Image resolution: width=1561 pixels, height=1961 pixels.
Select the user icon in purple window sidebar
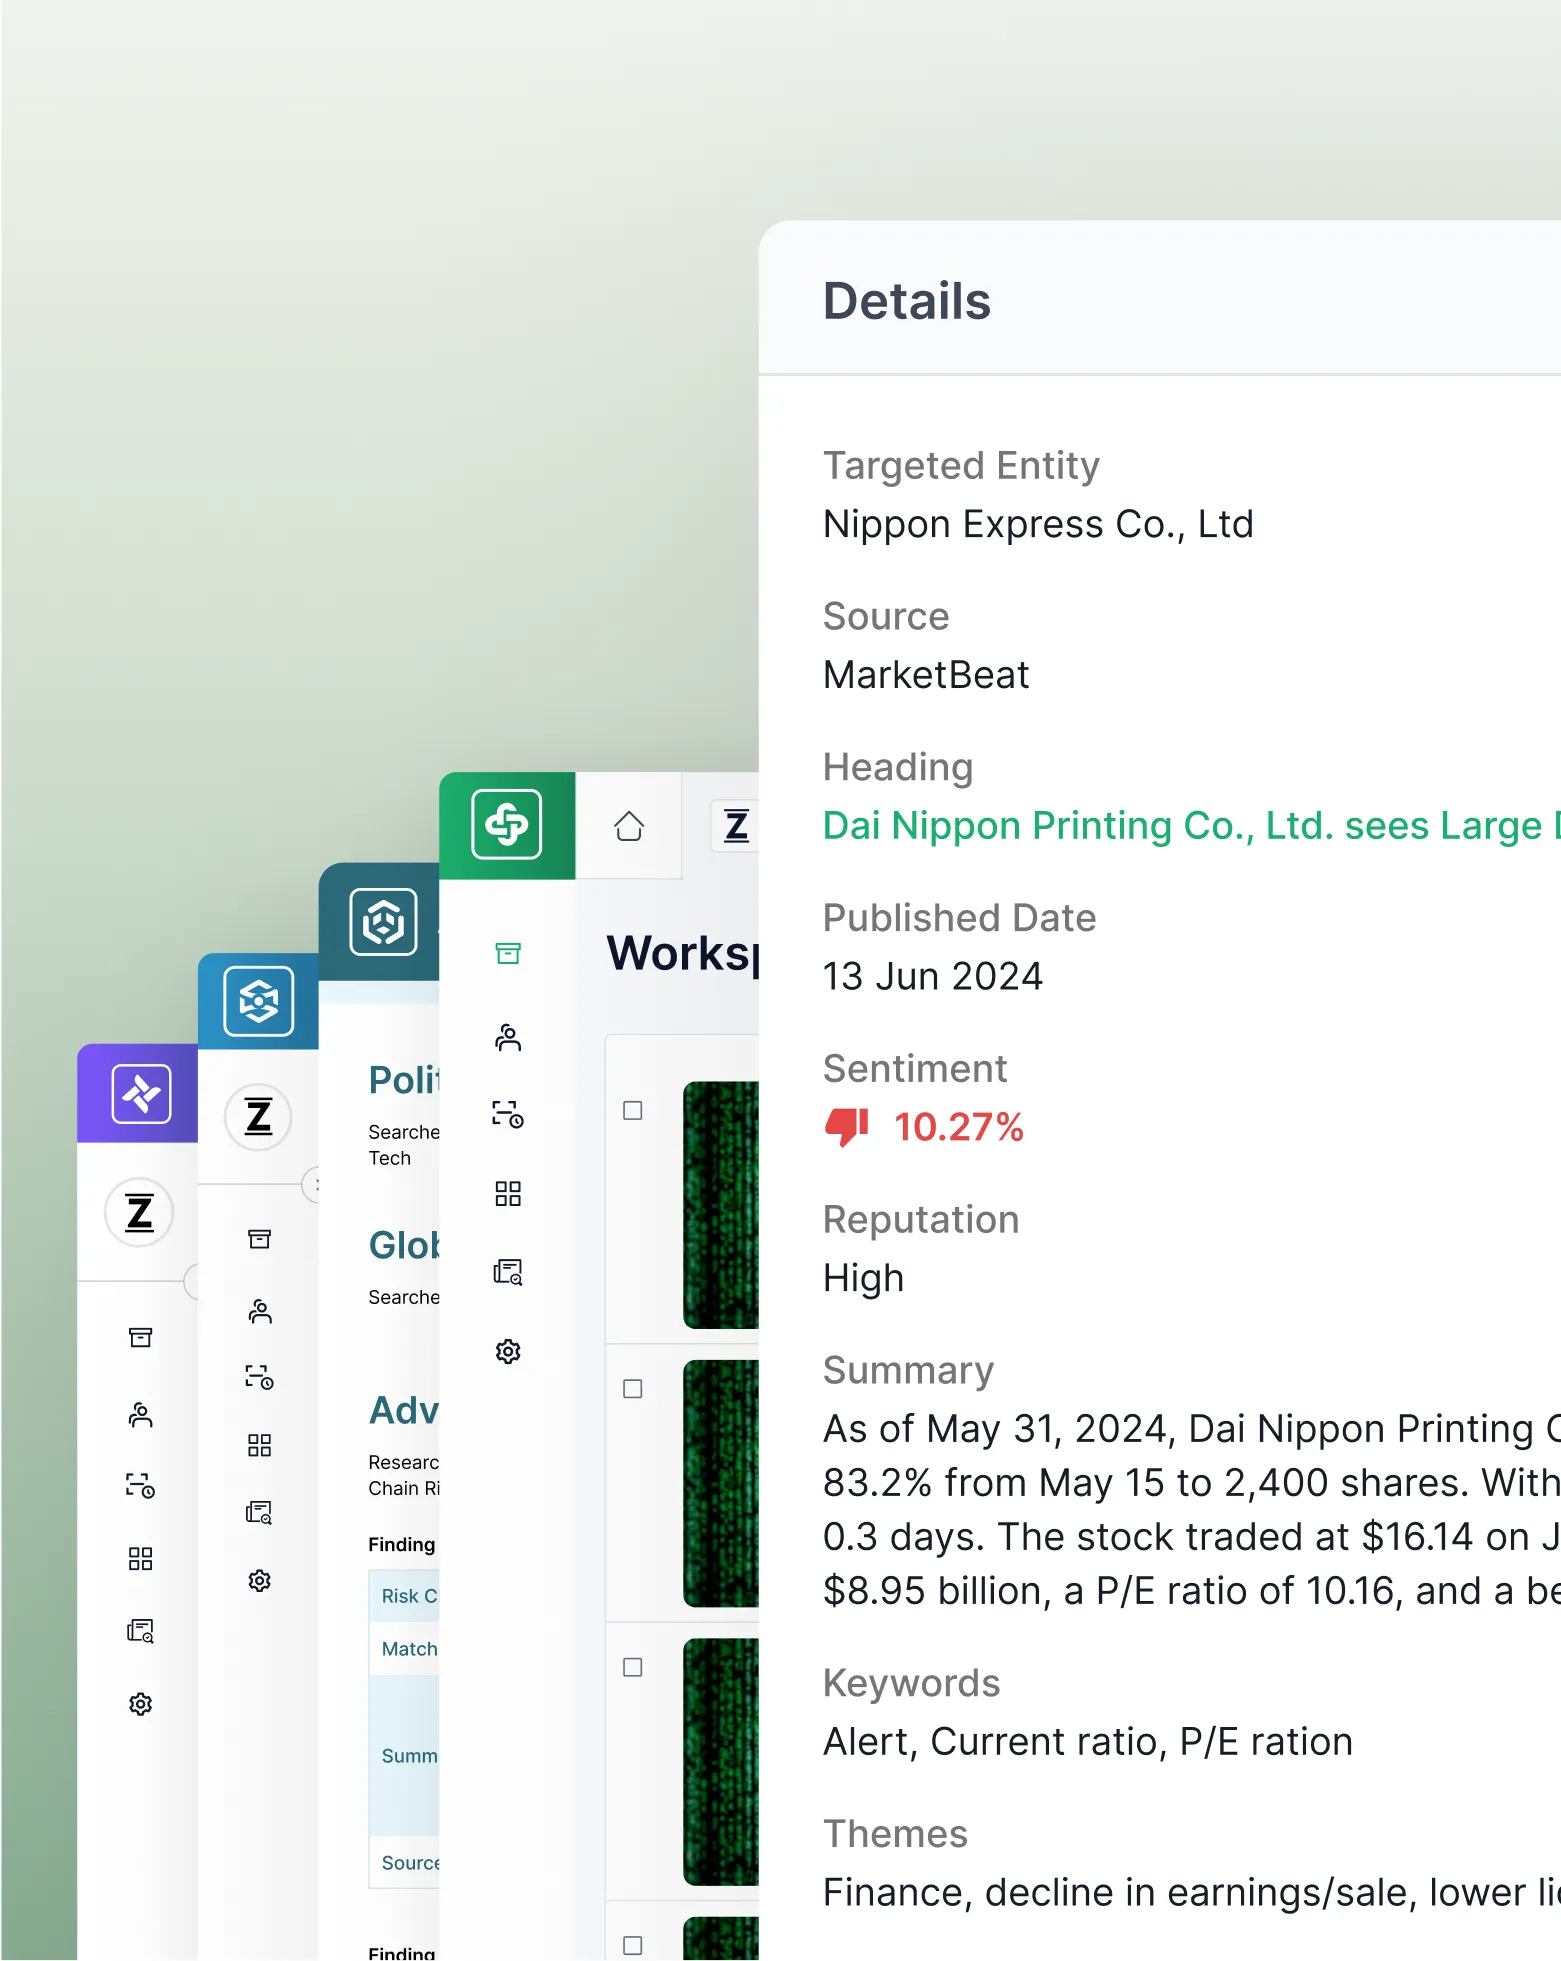point(141,1414)
